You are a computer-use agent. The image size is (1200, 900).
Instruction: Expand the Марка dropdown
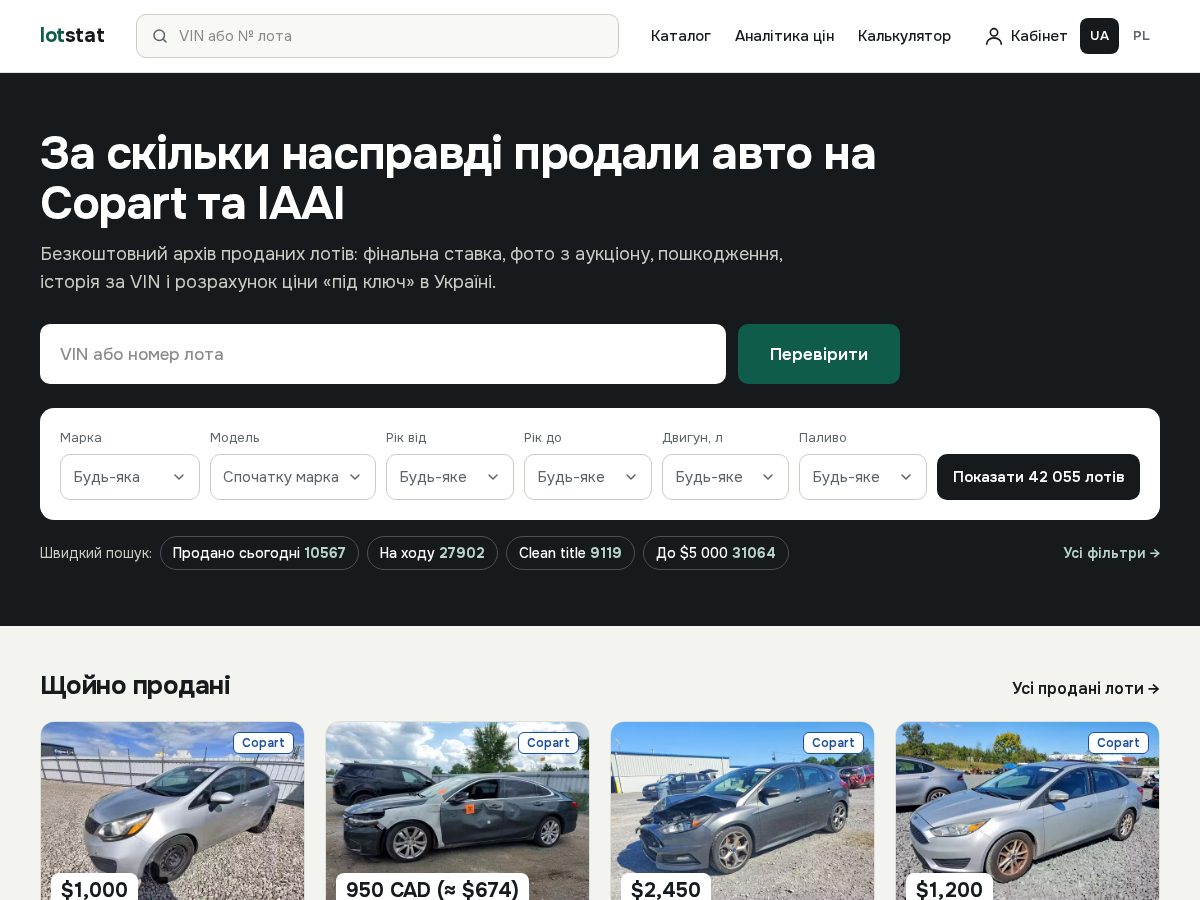130,477
